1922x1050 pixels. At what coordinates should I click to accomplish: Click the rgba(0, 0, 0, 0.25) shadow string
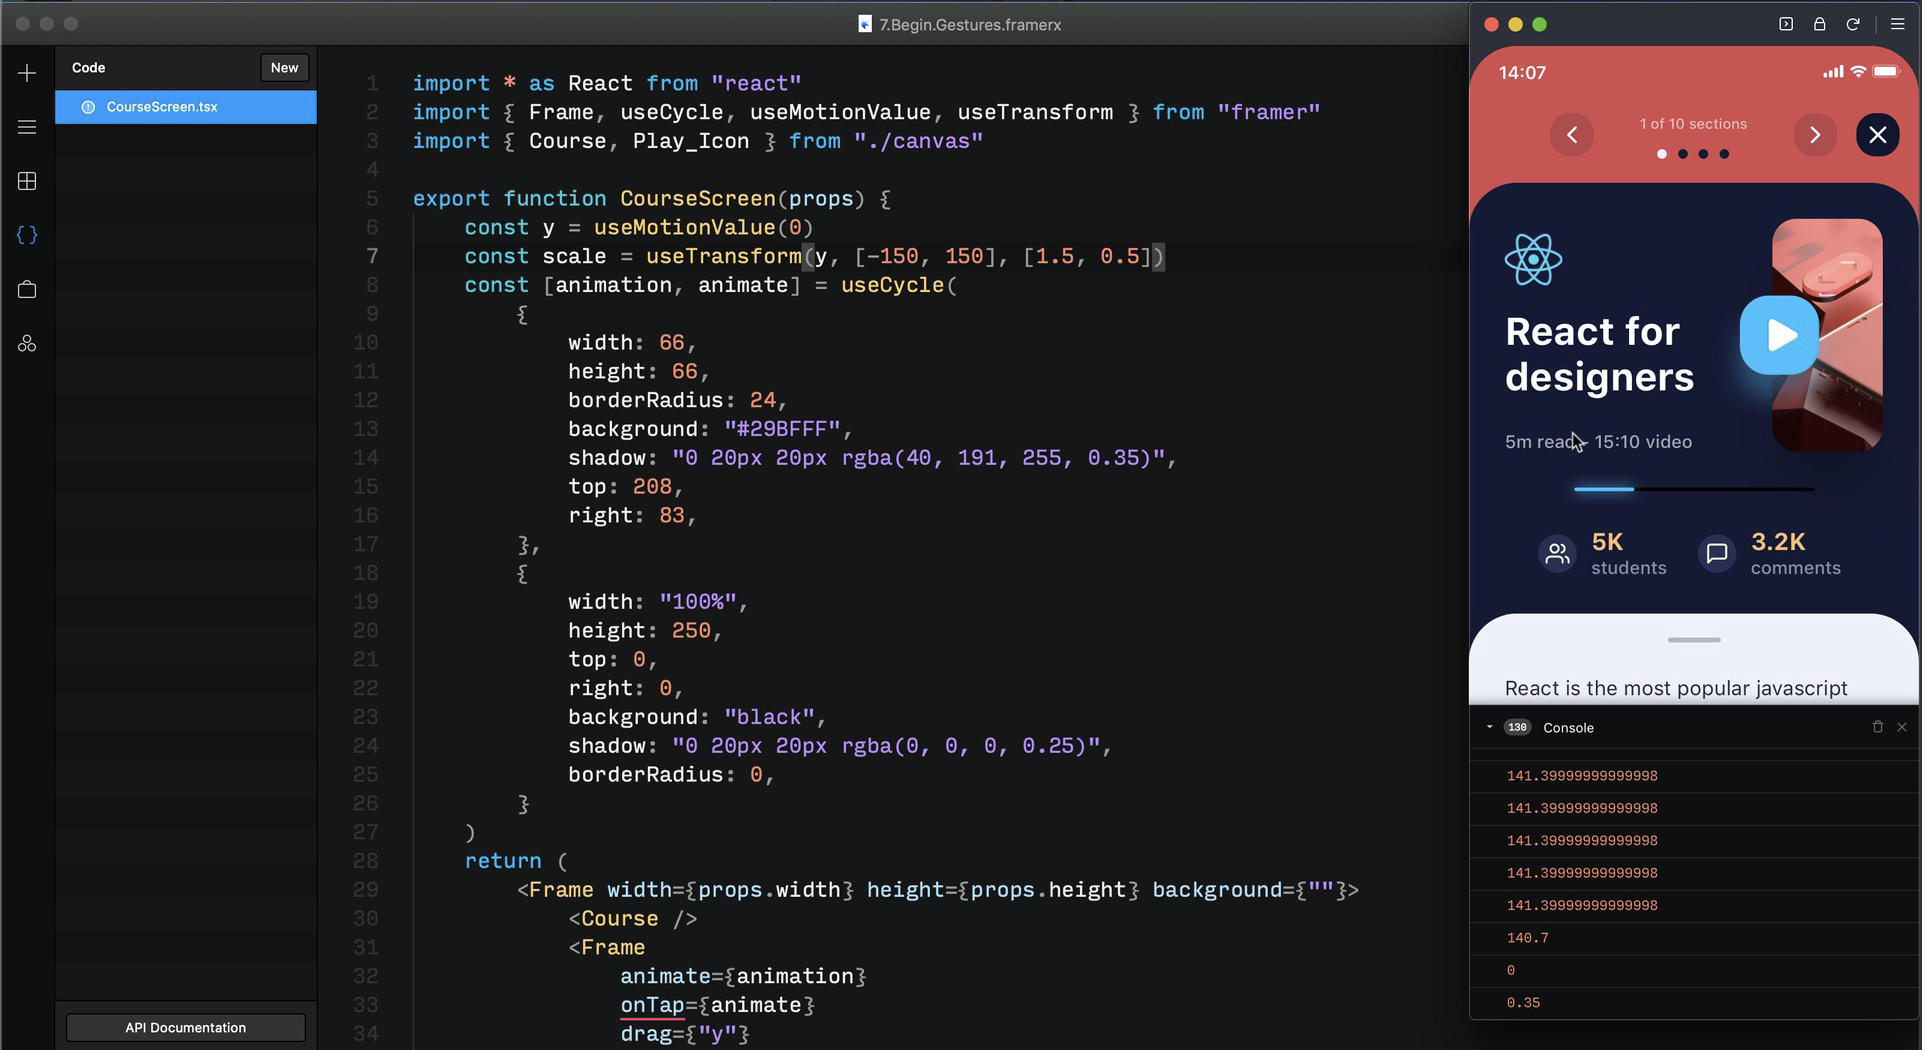tap(886, 746)
